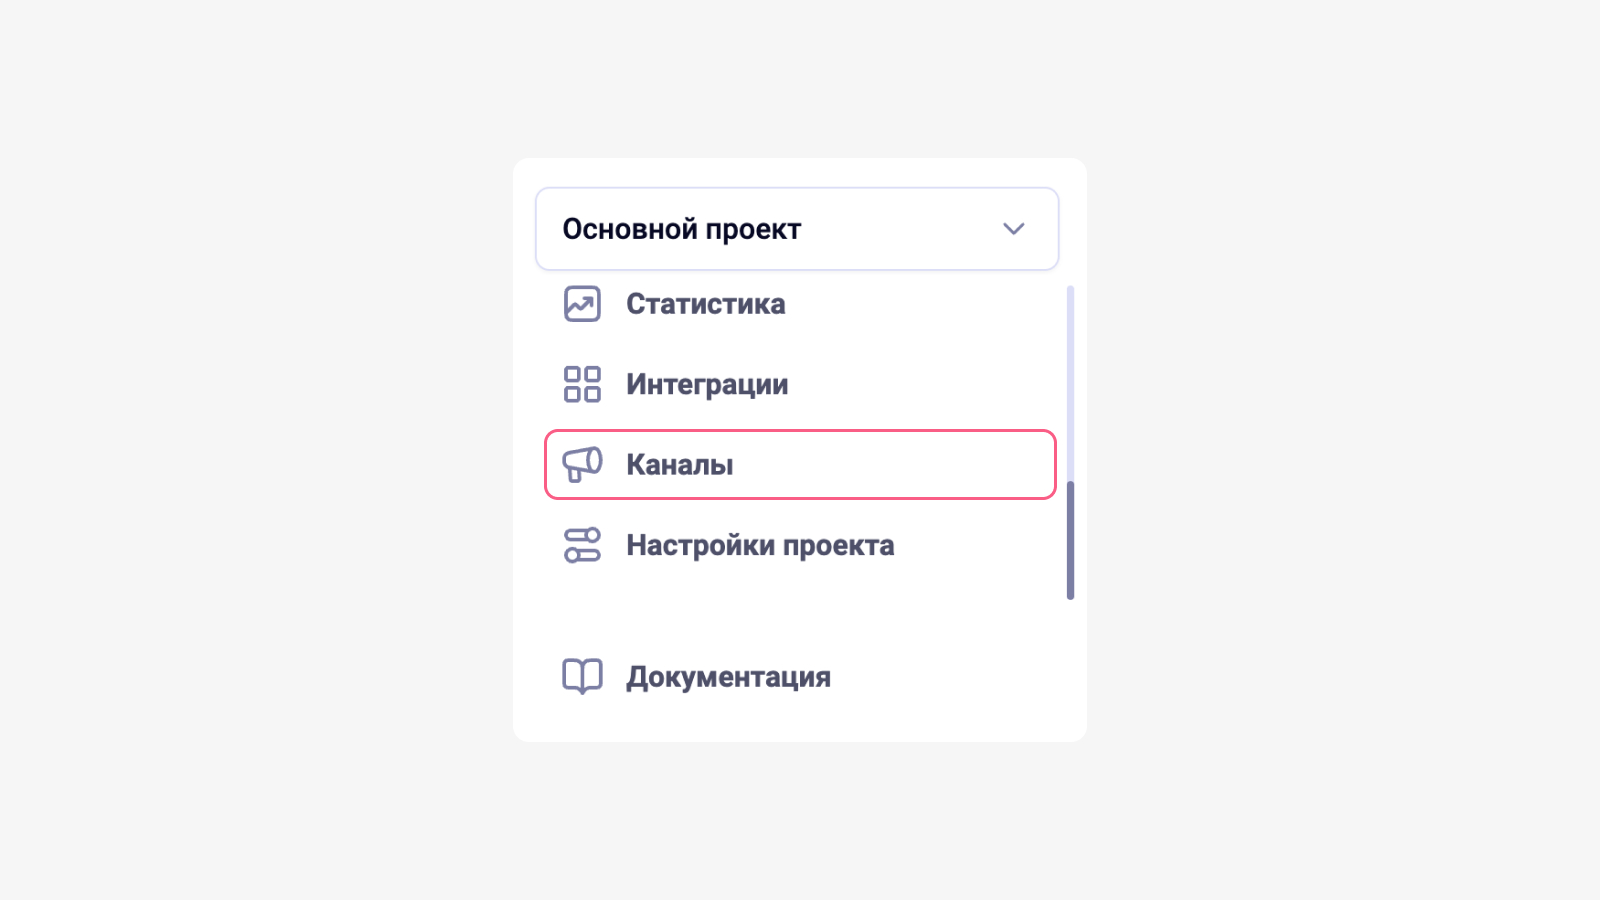Screen dimensions: 1600x900
Task: Click blank area right of the Статистика label
Action: [x=920, y=304]
